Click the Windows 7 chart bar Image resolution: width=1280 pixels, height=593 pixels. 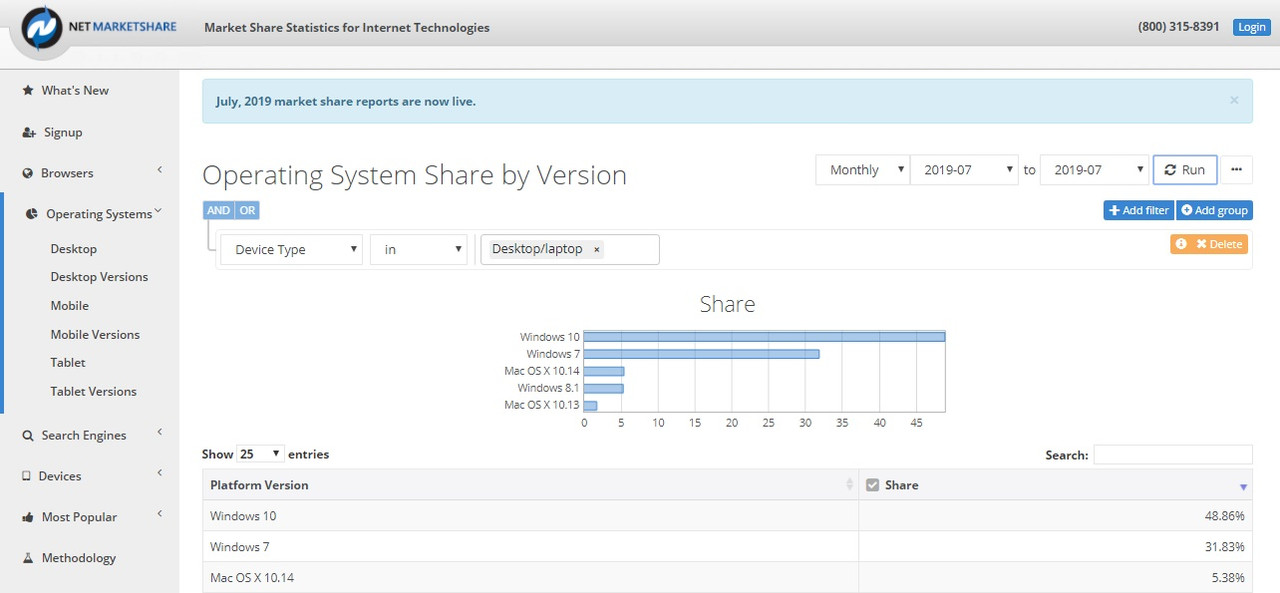pos(701,354)
